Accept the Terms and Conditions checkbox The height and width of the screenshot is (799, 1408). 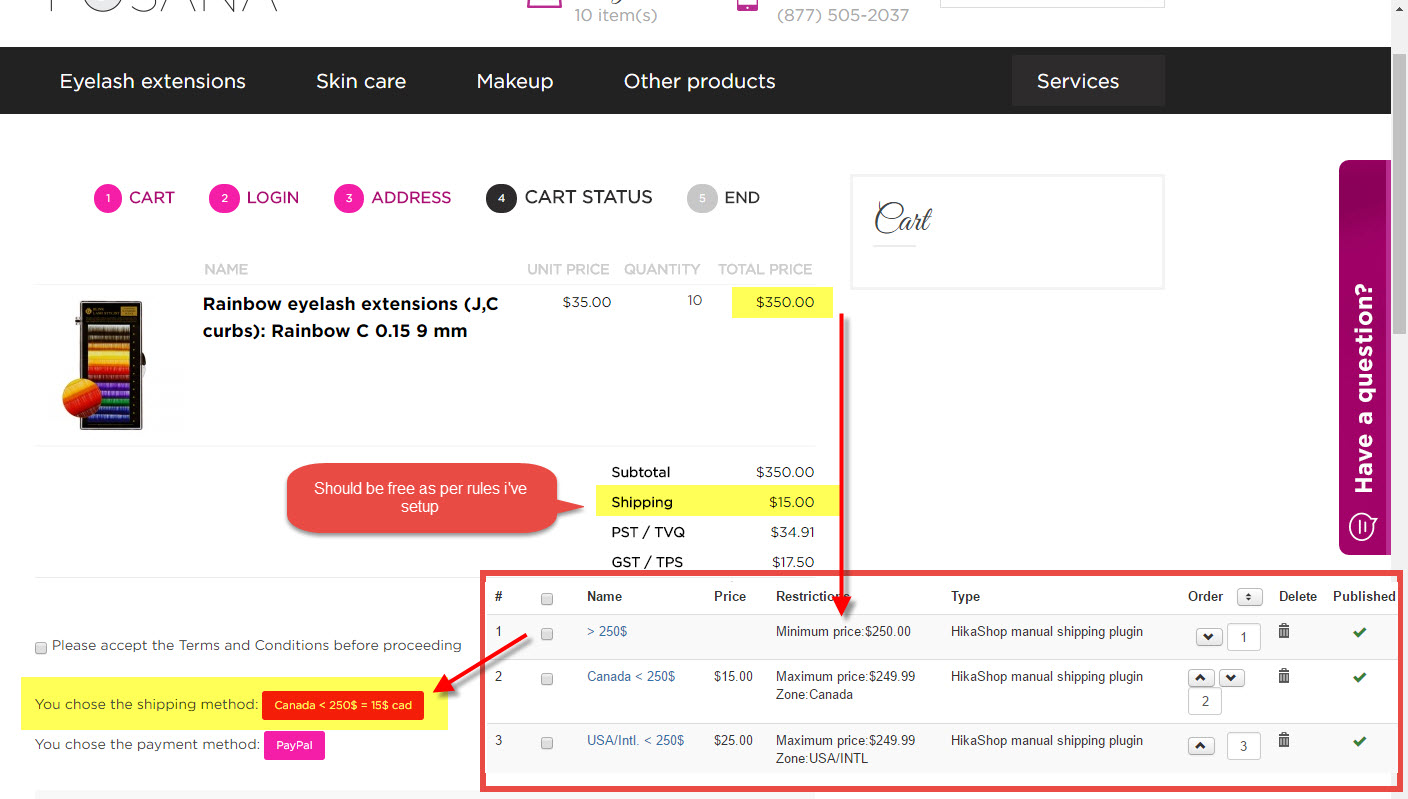pyautogui.click(x=41, y=648)
